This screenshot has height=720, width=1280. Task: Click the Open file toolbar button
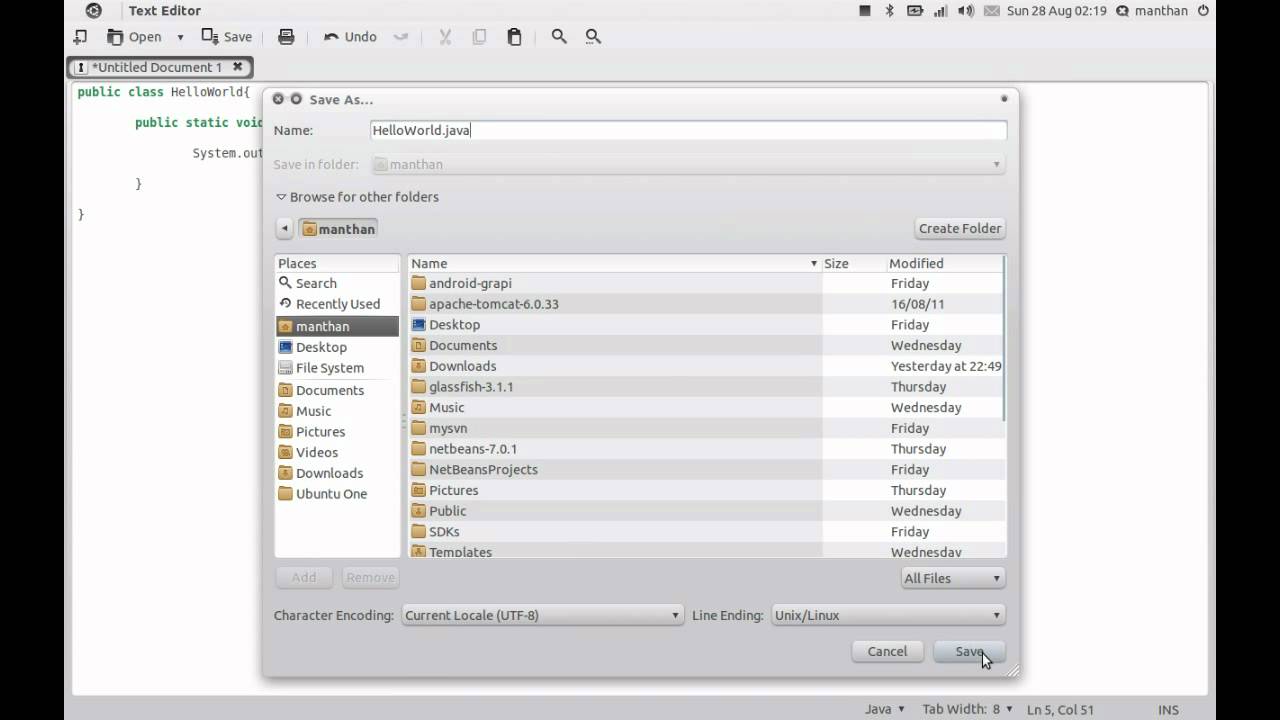tap(134, 37)
